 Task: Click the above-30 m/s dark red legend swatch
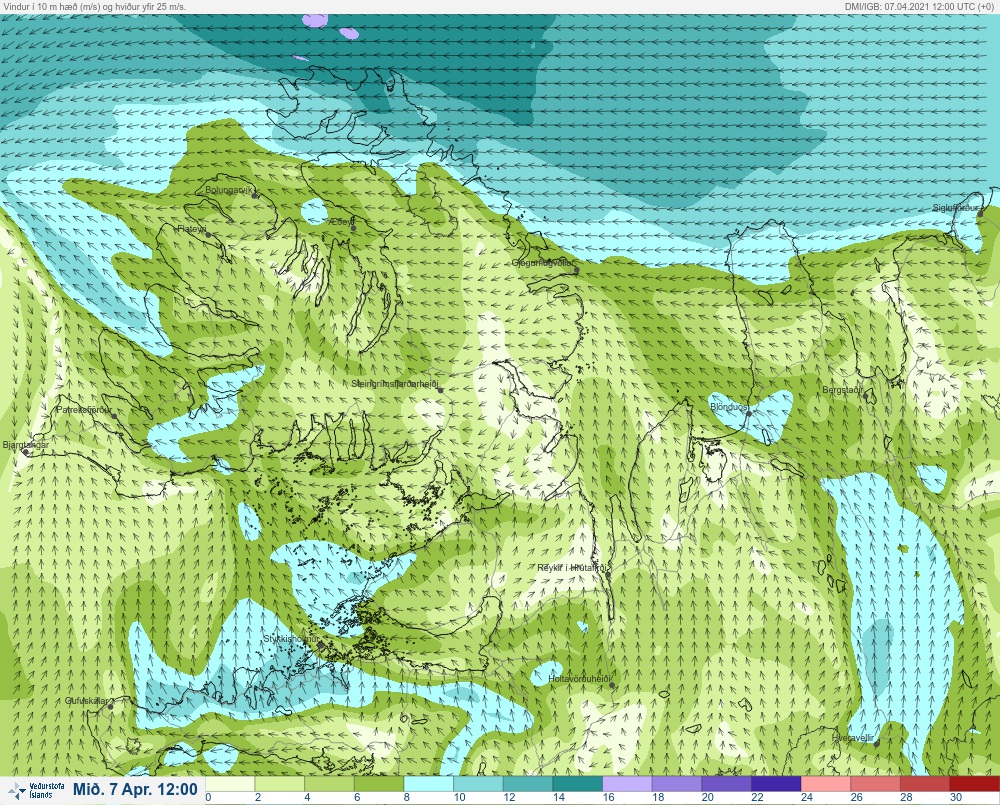[975, 784]
